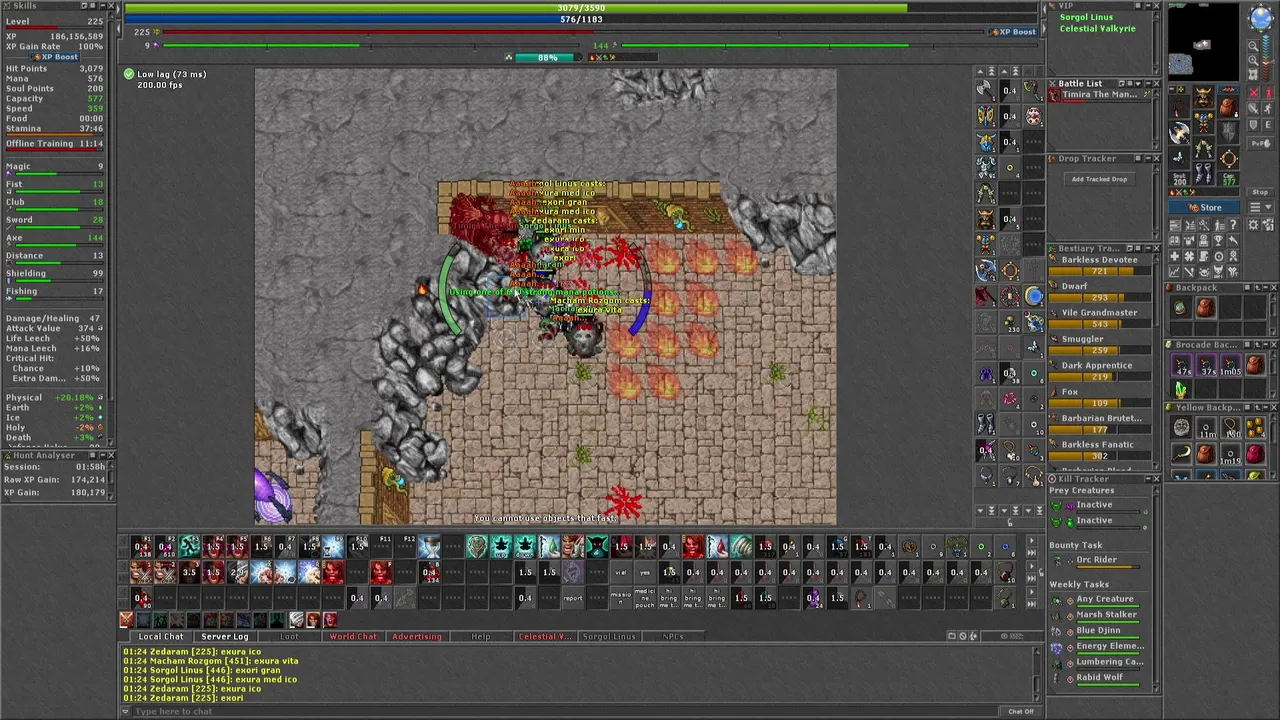The image size is (1280, 720).
Task: Switch to Server Log tab
Action: tap(225, 637)
